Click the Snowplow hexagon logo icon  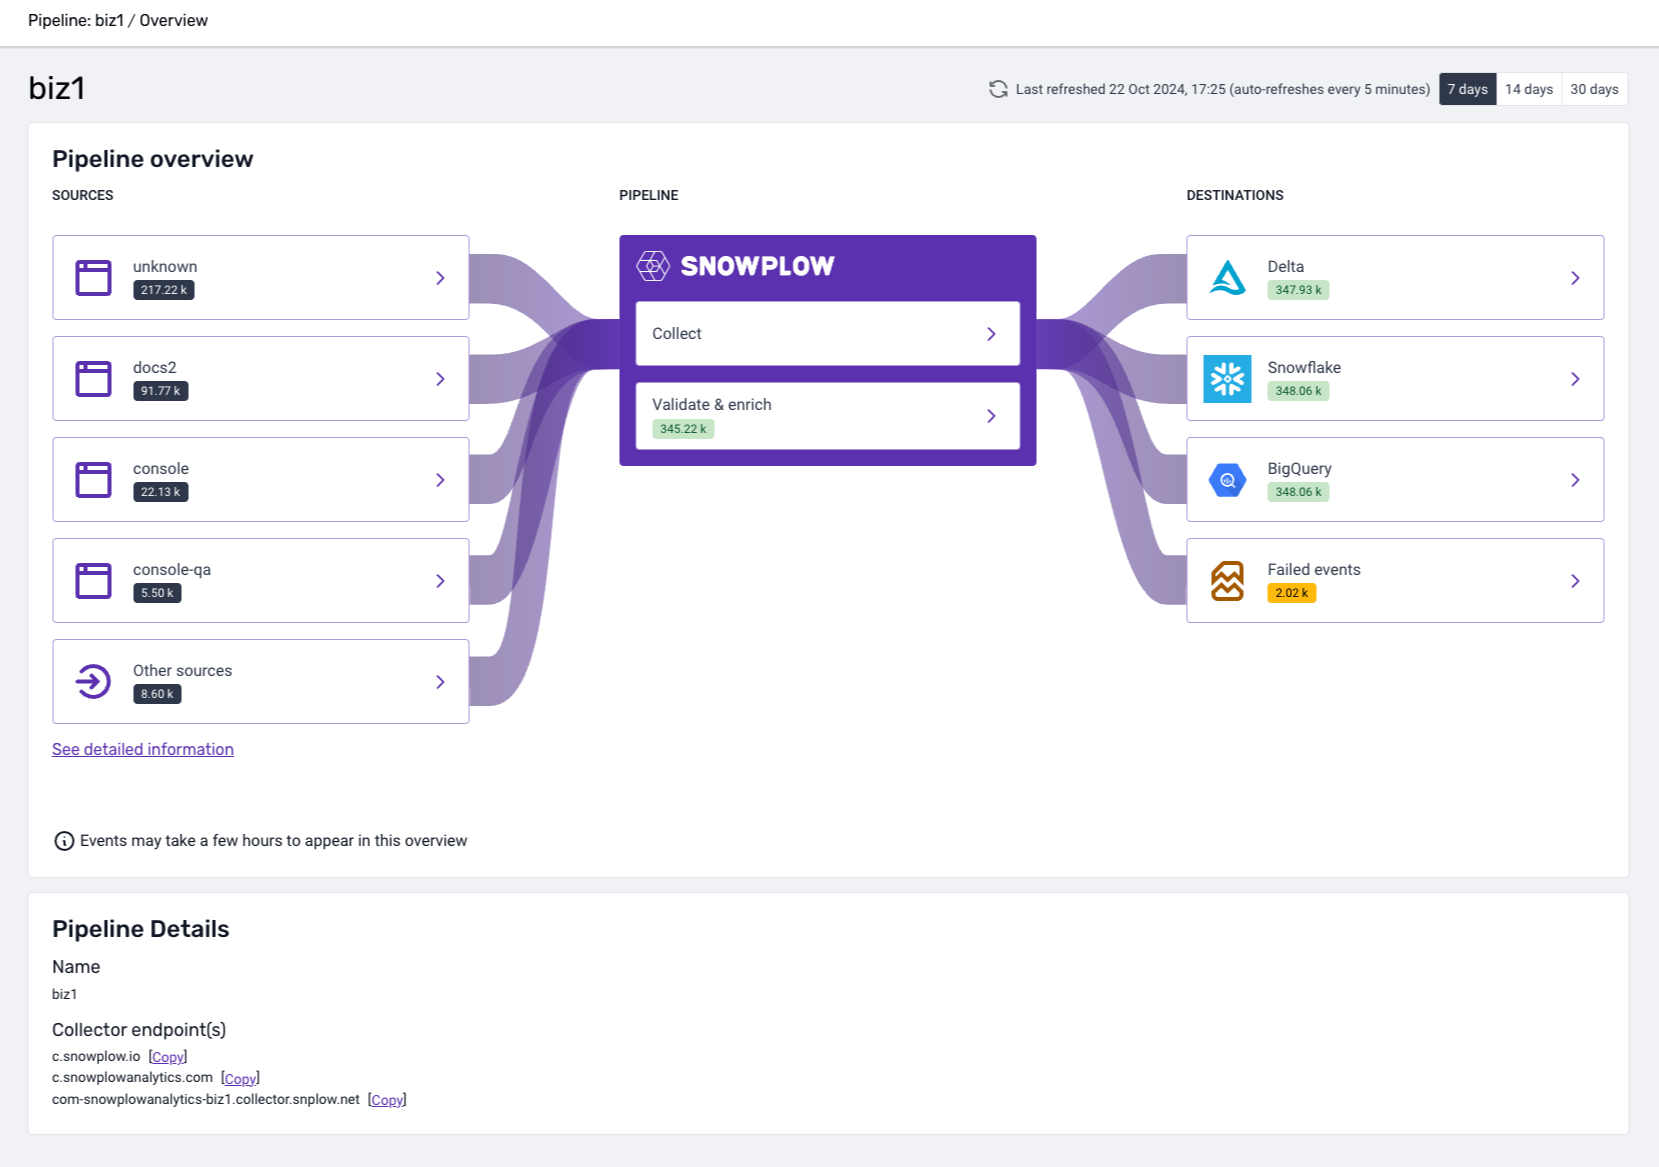tap(653, 266)
